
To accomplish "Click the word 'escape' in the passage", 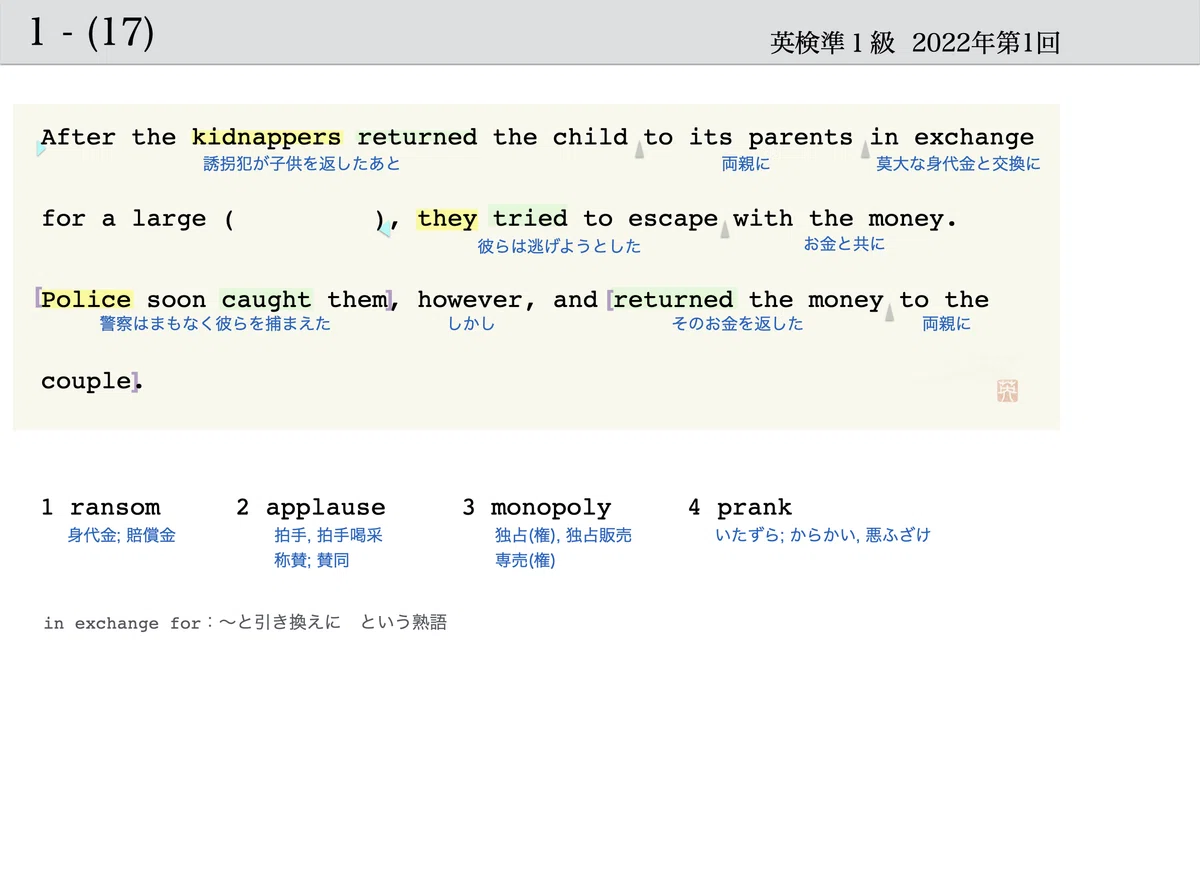I will point(673,219).
